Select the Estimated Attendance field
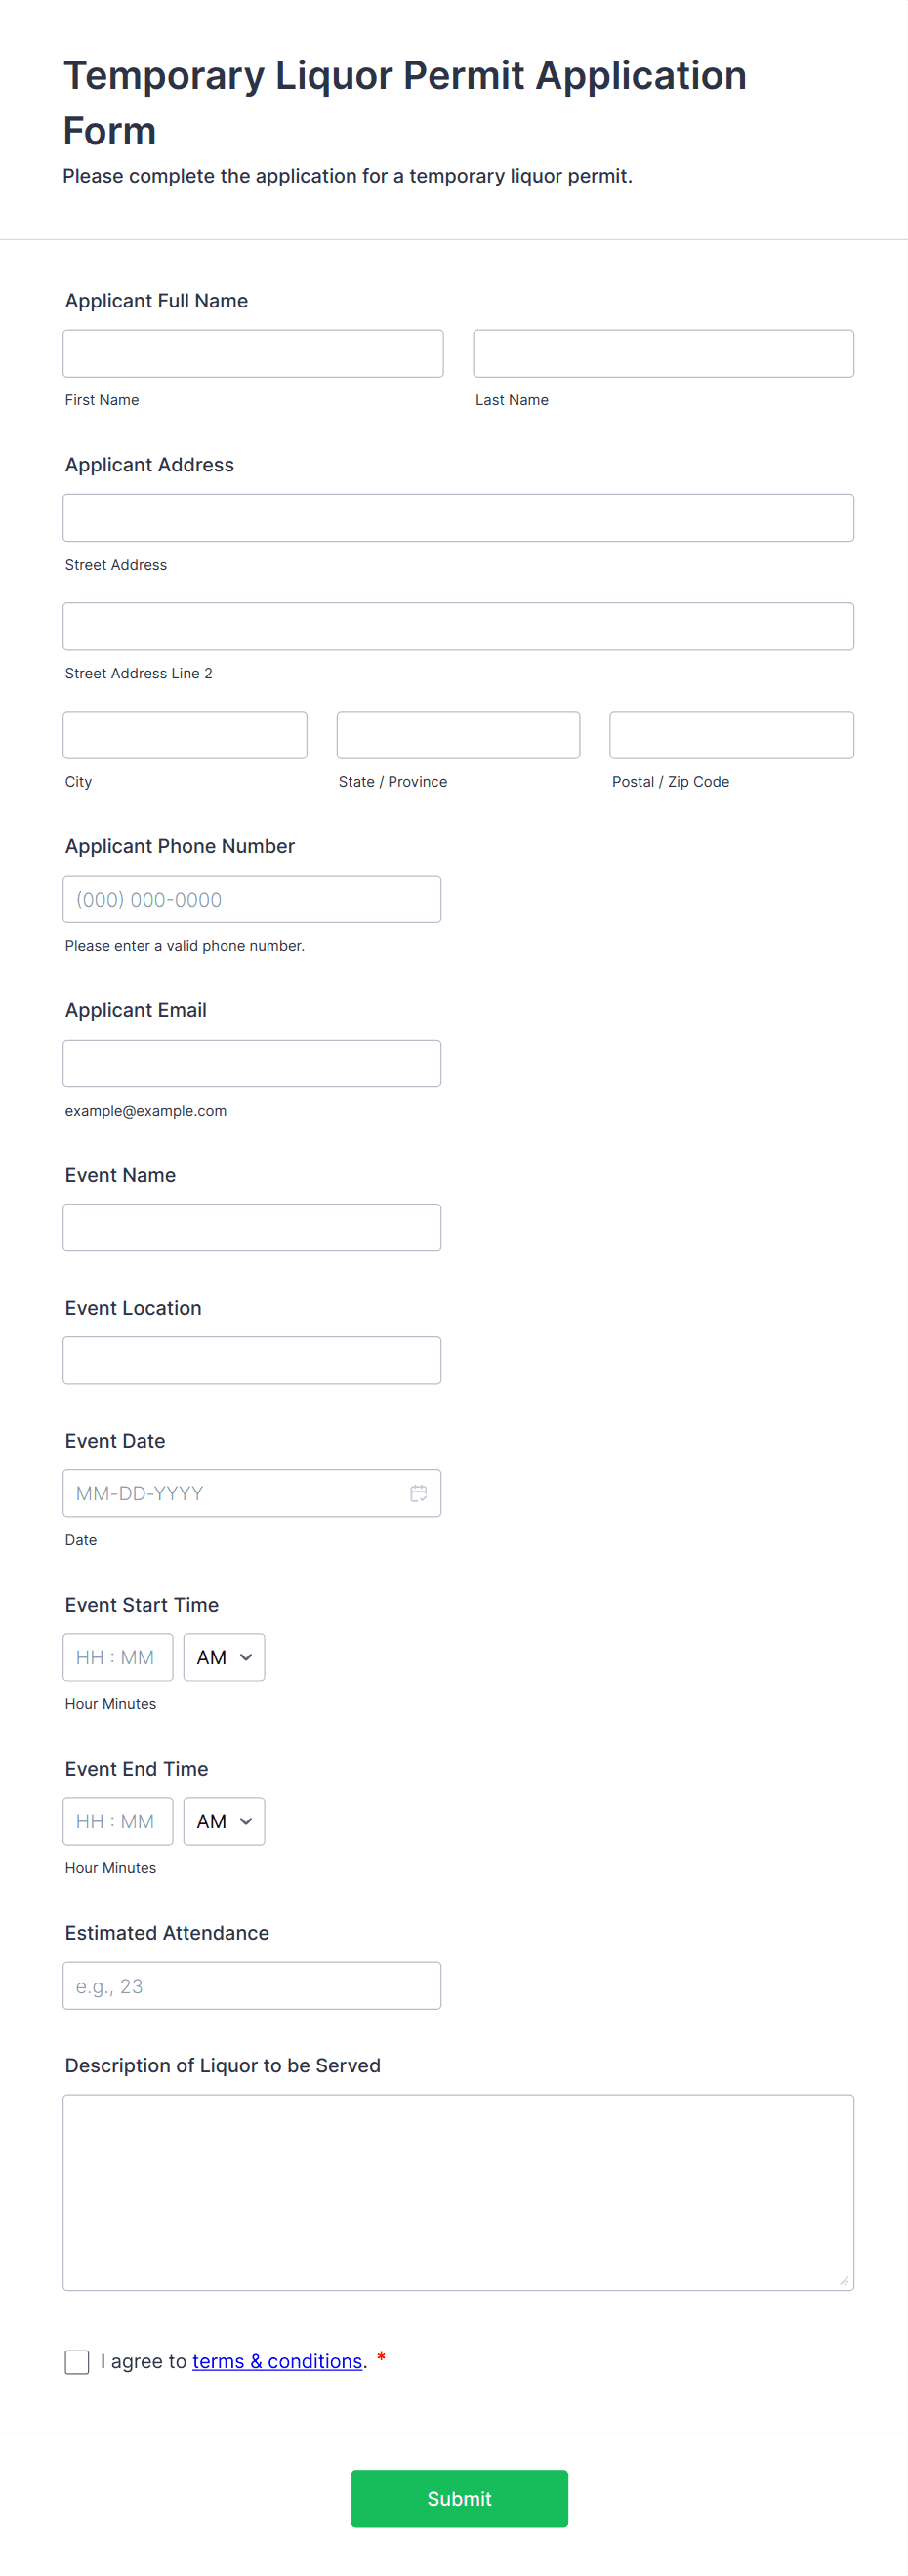908x2576 pixels. tap(252, 1985)
